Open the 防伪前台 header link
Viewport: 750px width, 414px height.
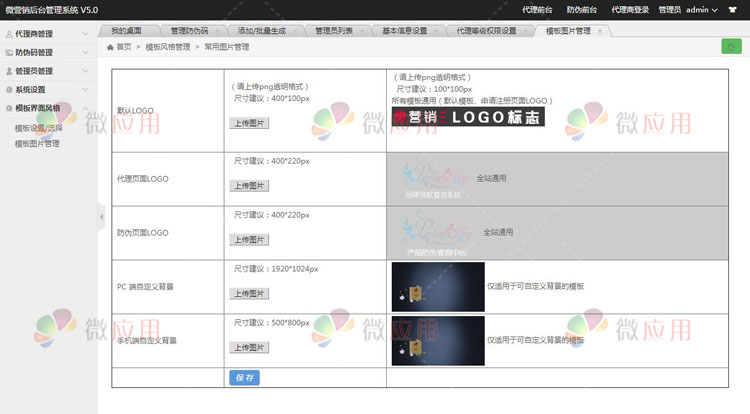click(x=582, y=10)
